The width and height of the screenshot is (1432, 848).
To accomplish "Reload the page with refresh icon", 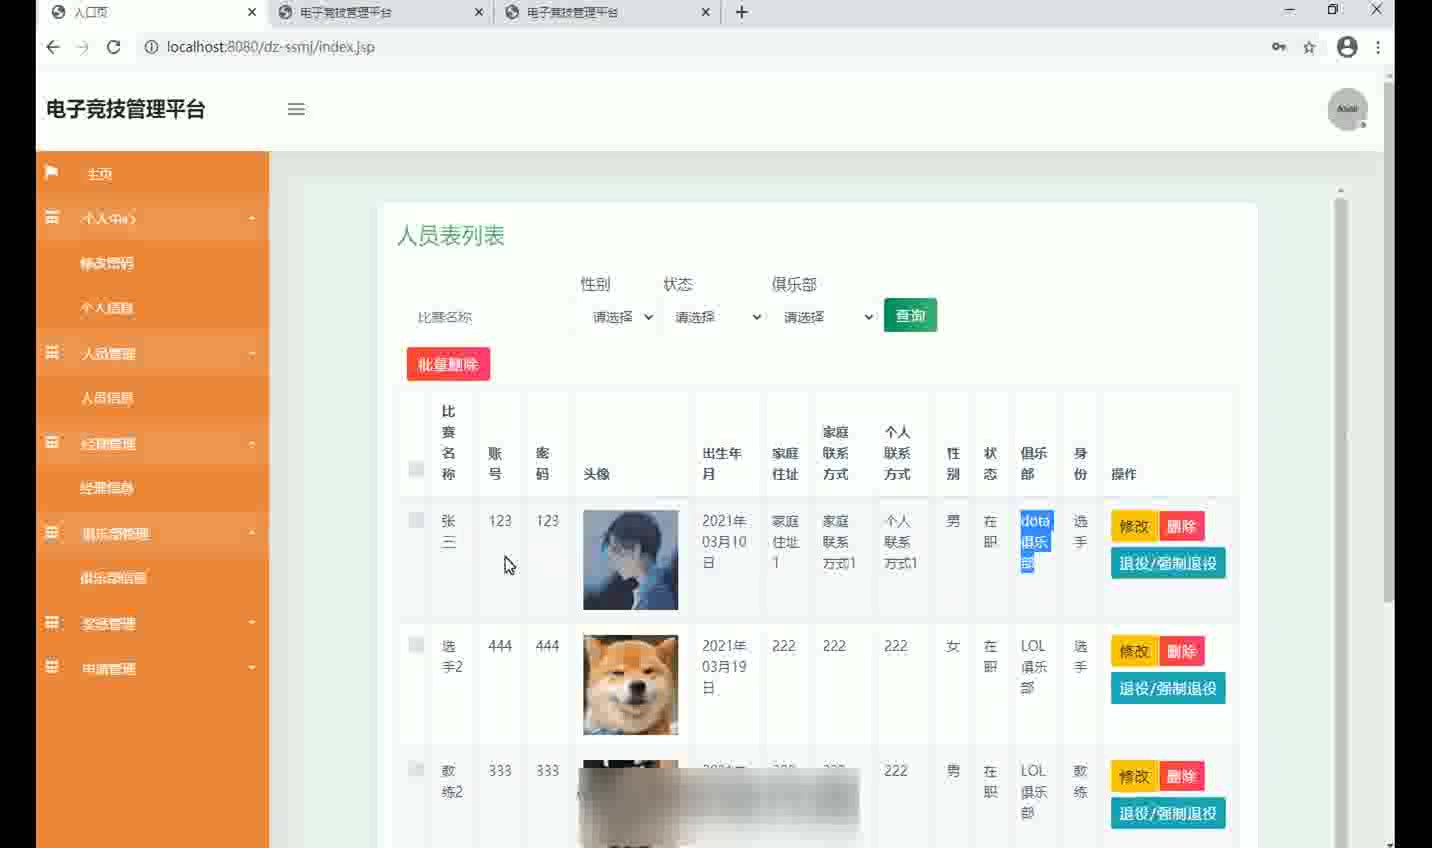I will 113,47.
